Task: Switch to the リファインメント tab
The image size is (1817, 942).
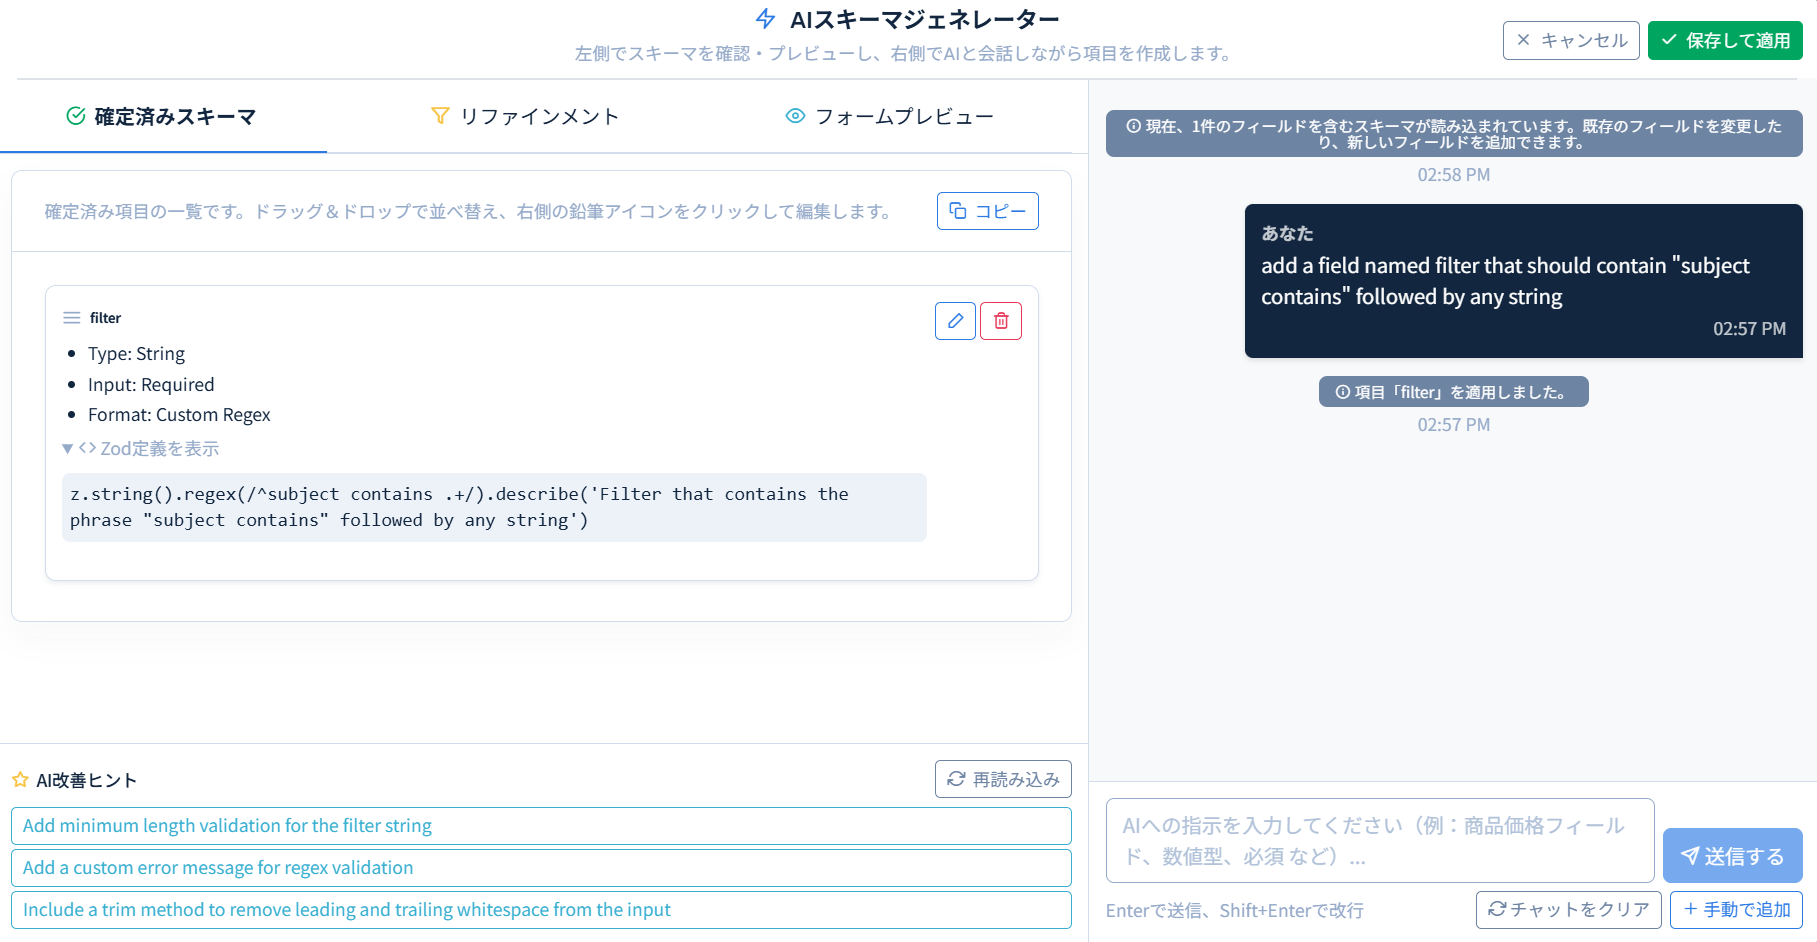Action: [x=525, y=115]
